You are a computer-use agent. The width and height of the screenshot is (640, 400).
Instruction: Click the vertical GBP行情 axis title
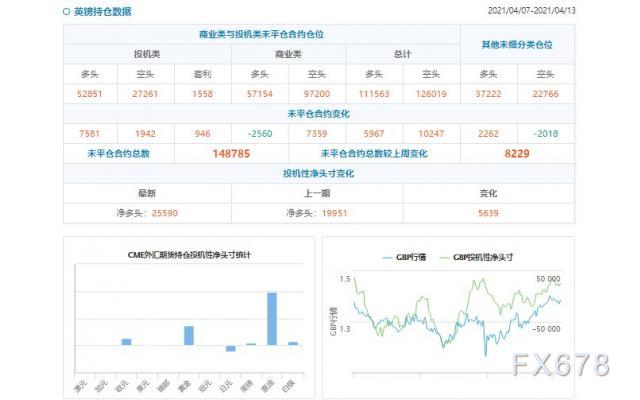333,321
